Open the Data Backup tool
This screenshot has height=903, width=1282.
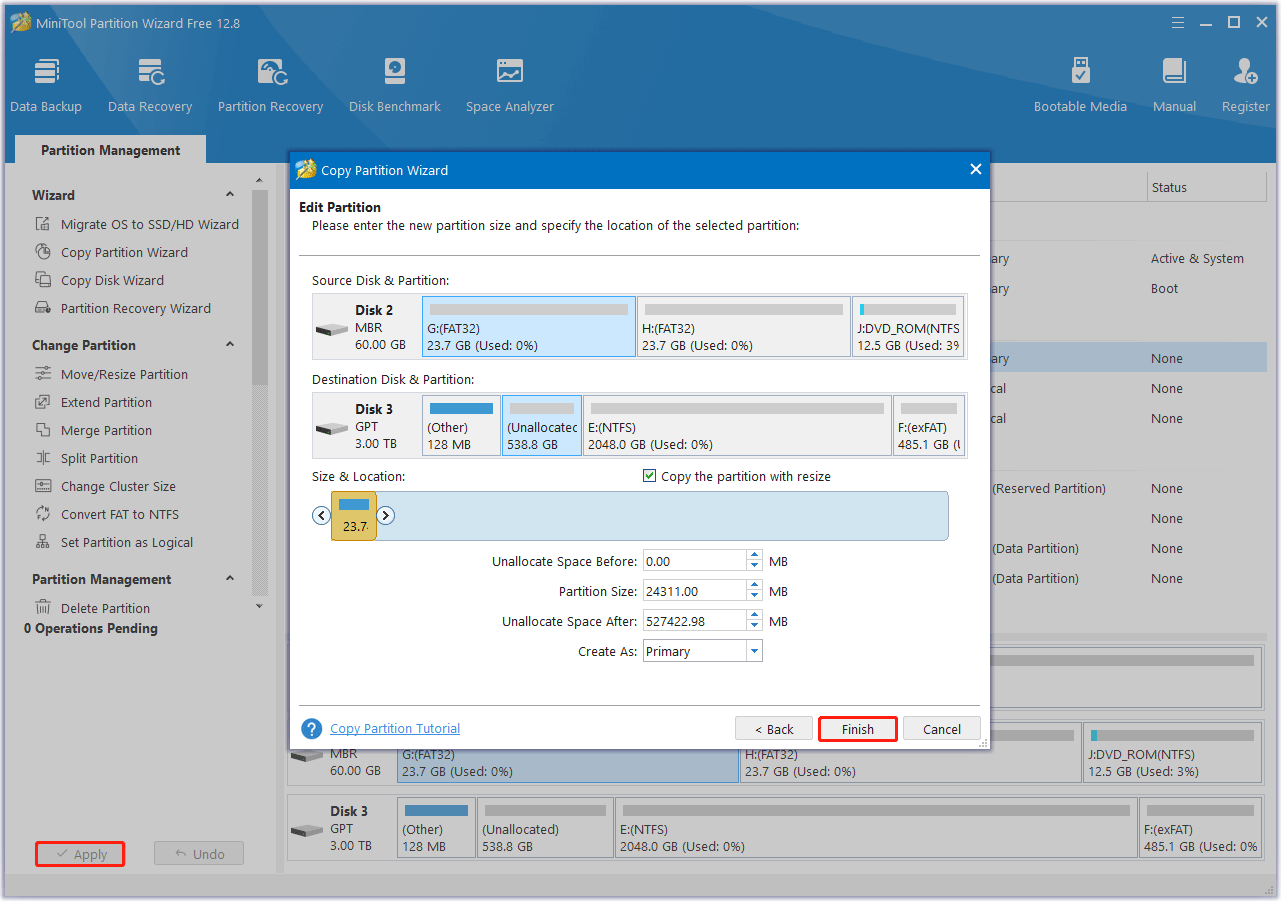(x=46, y=86)
